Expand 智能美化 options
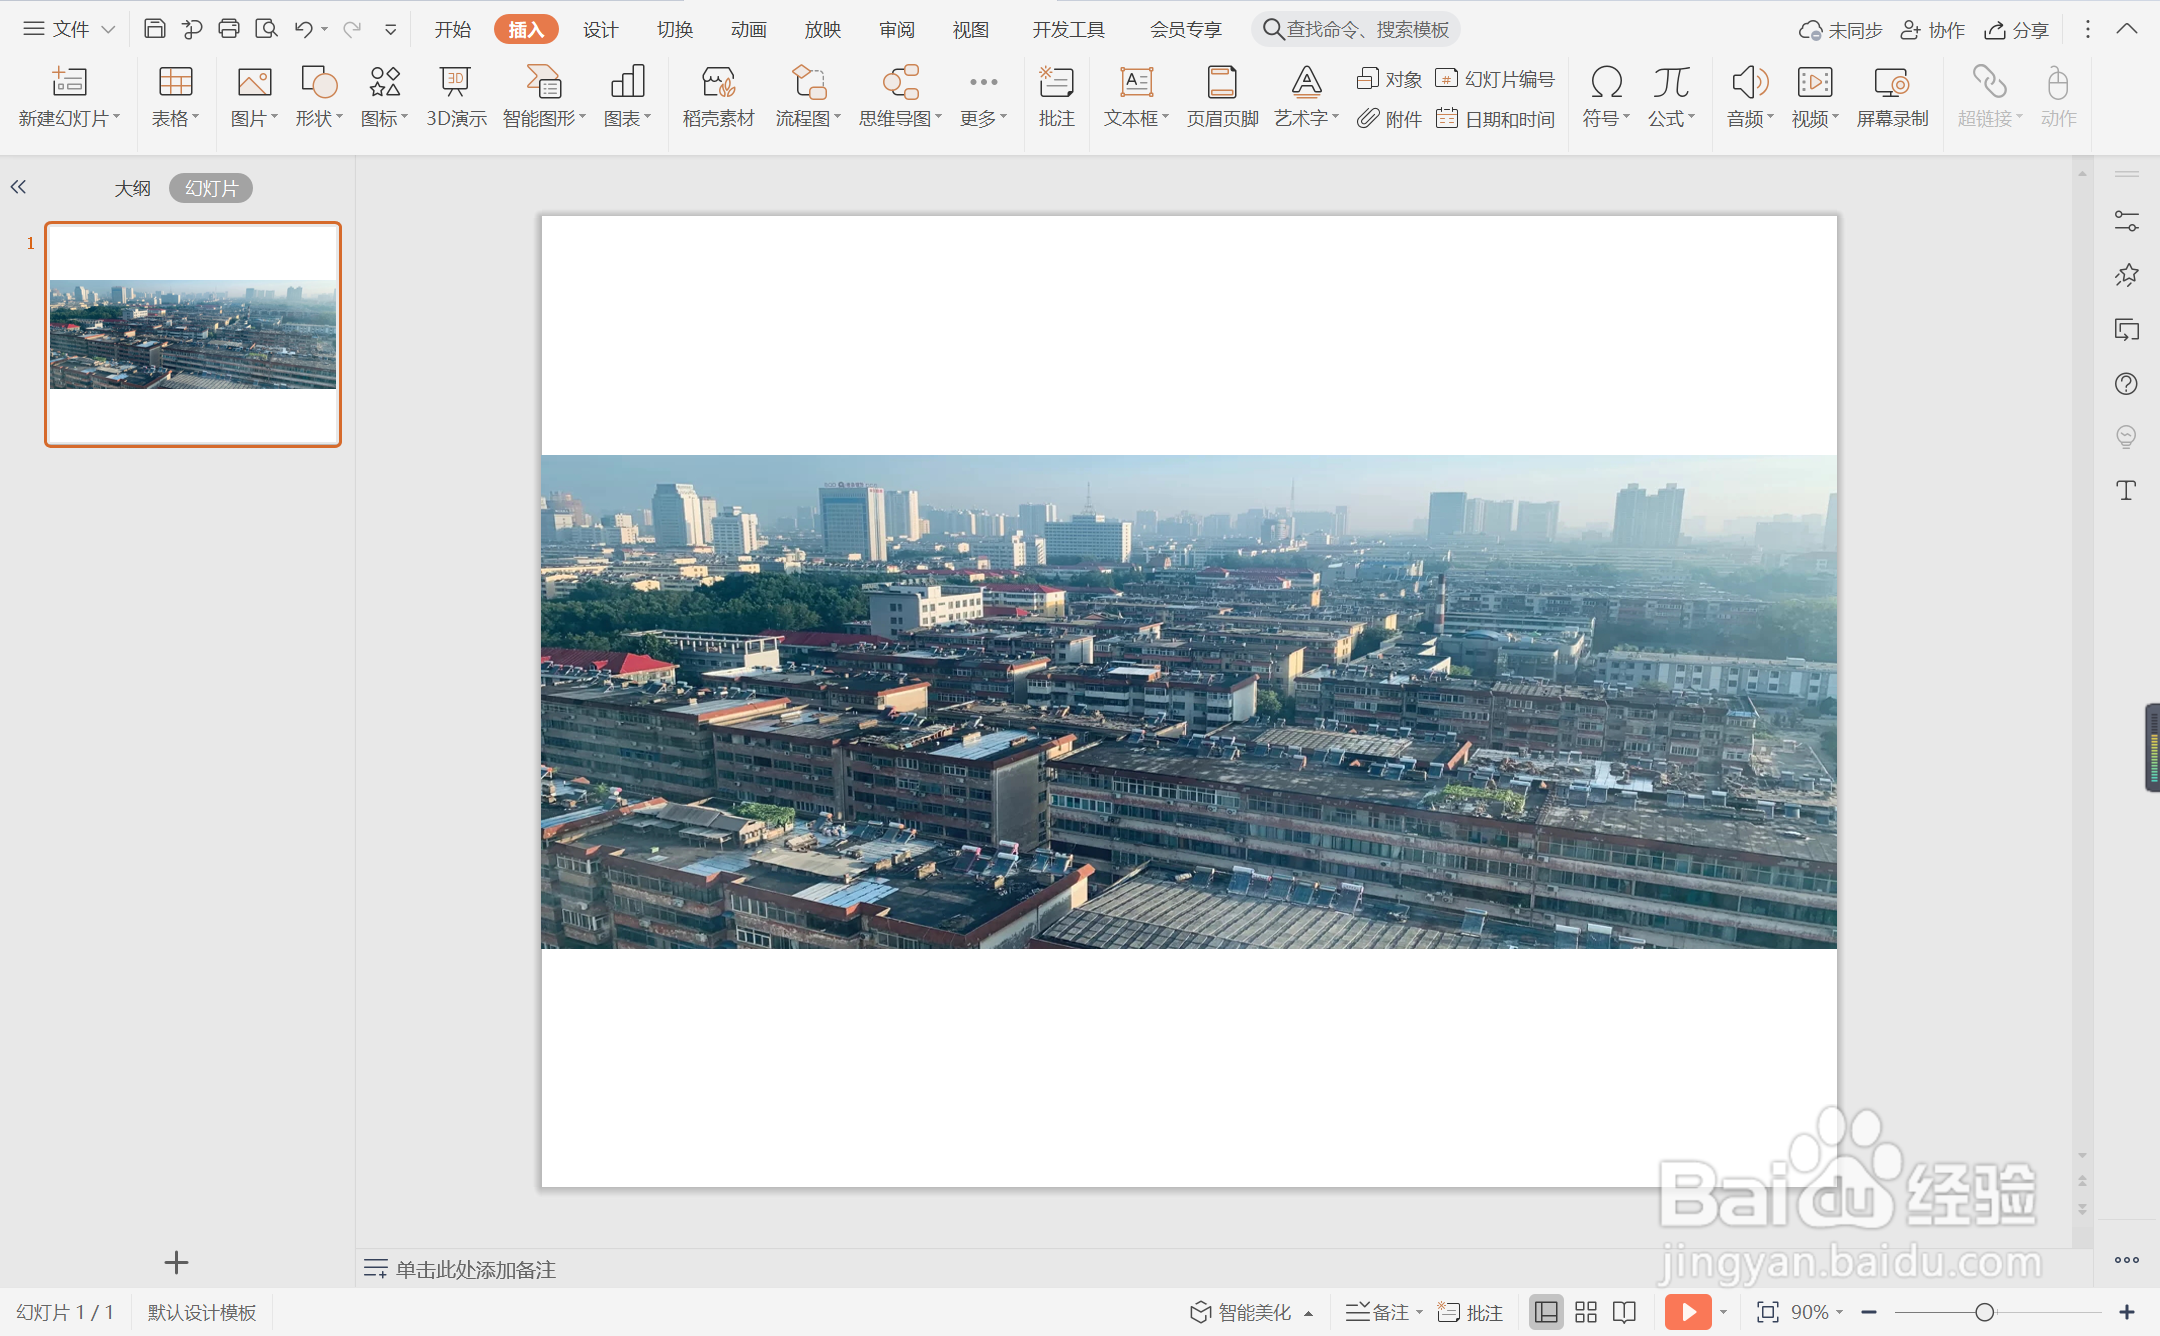This screenshot has height=1336, width=2160. 1308,1313
